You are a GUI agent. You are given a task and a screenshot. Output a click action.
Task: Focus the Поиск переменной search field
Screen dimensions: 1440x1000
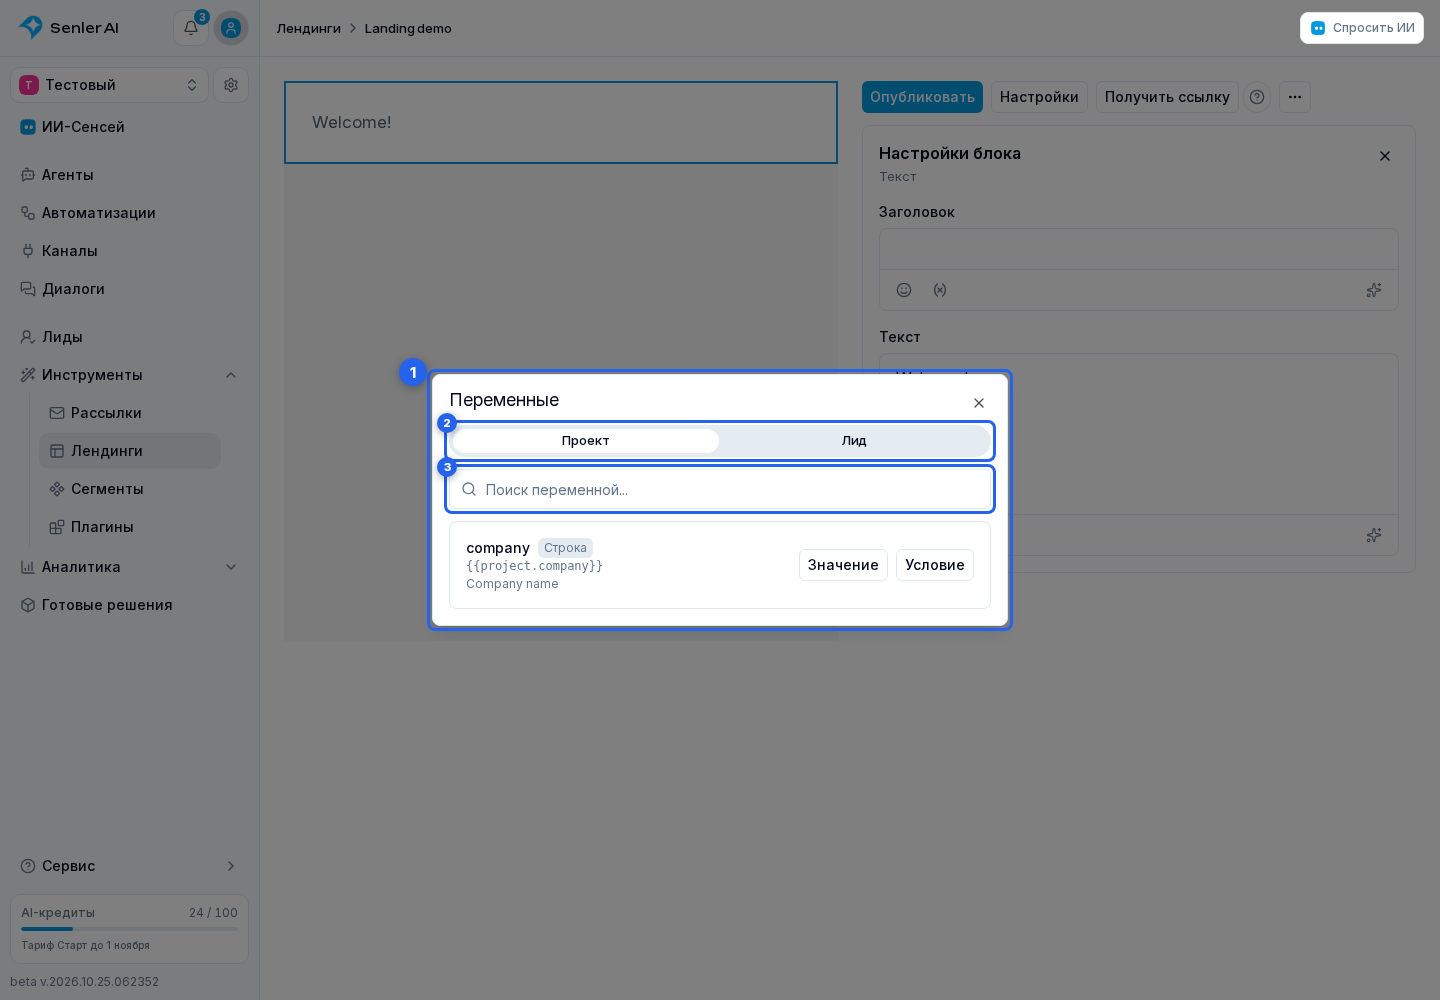click(720, 489)
